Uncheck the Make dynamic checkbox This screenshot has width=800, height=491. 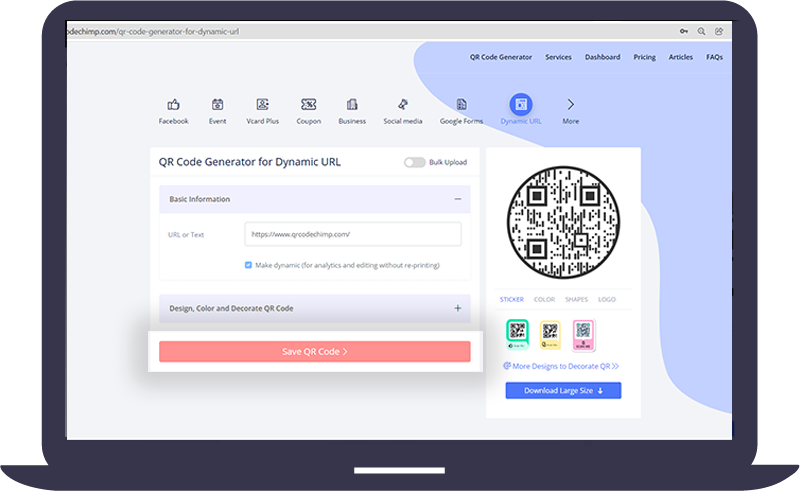[248, 265]
